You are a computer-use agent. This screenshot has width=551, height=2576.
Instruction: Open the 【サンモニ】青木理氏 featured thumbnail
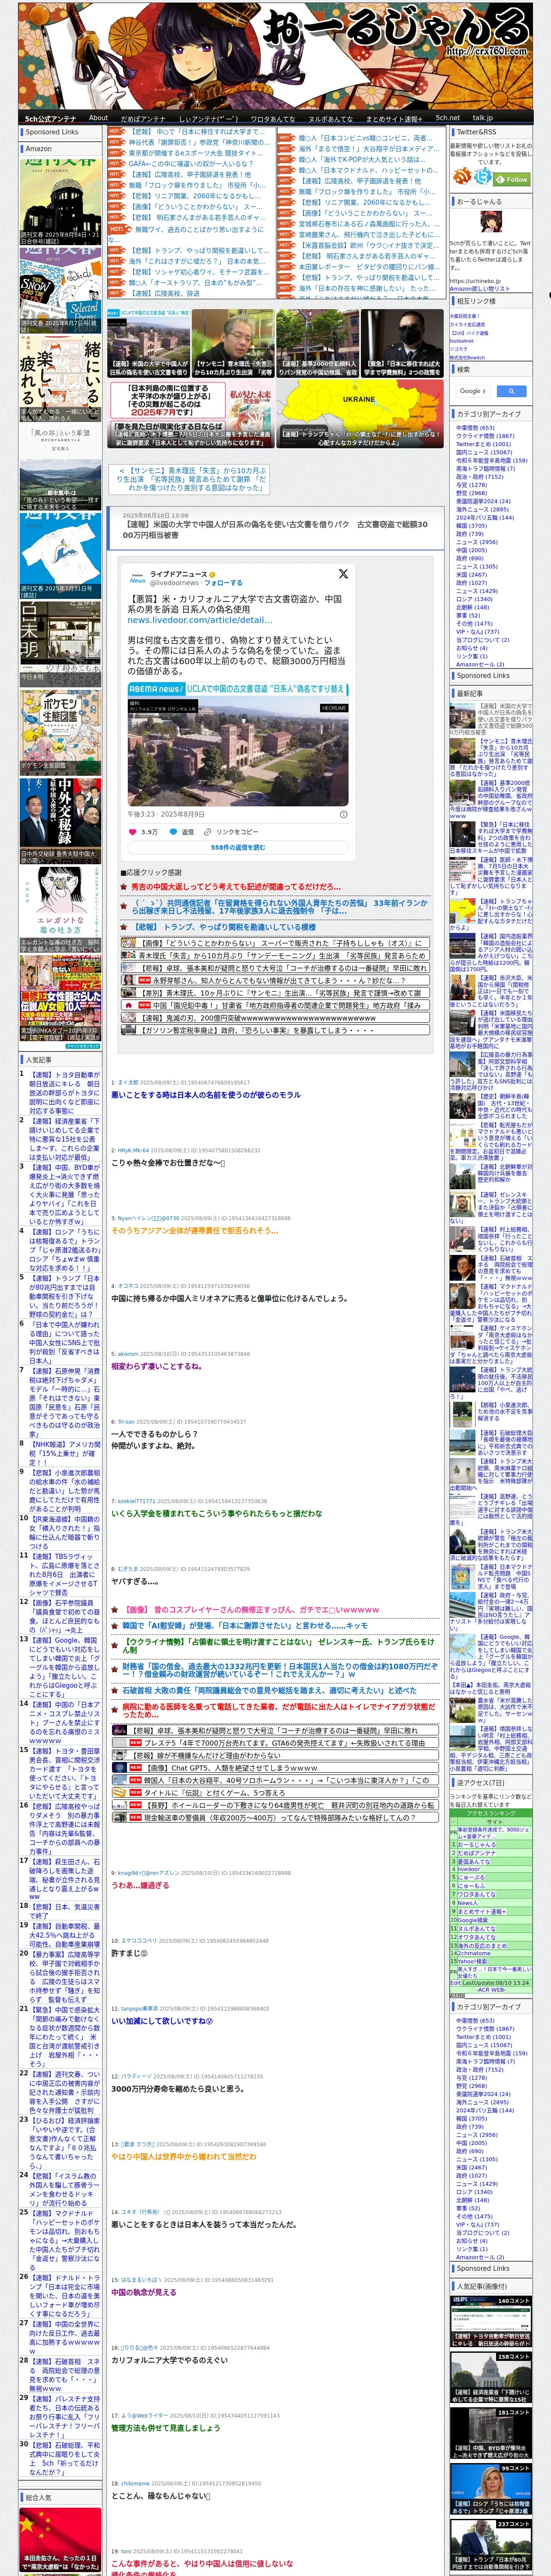click(x=233, y=343)
